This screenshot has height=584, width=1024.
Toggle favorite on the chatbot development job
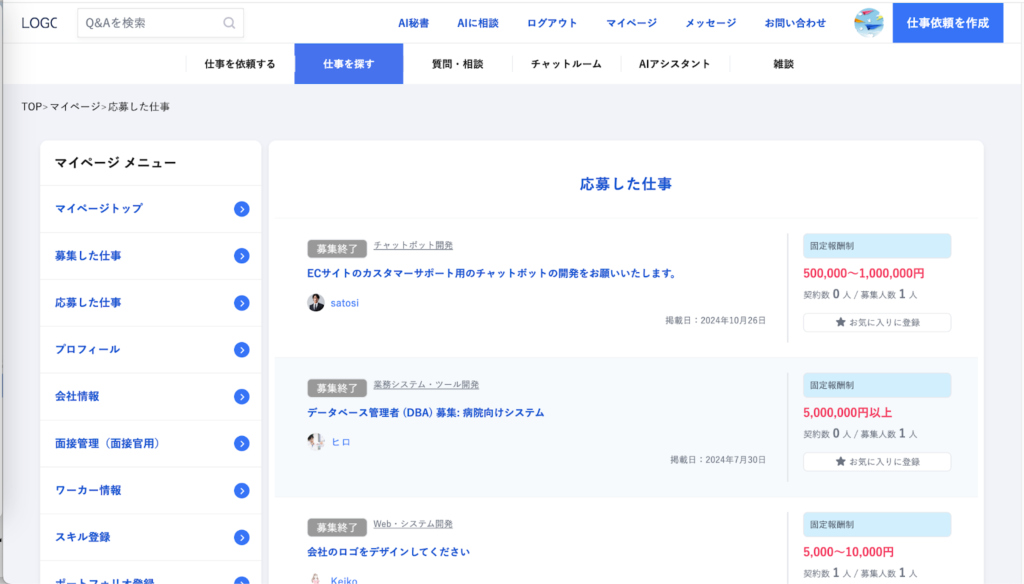point(877,323)
